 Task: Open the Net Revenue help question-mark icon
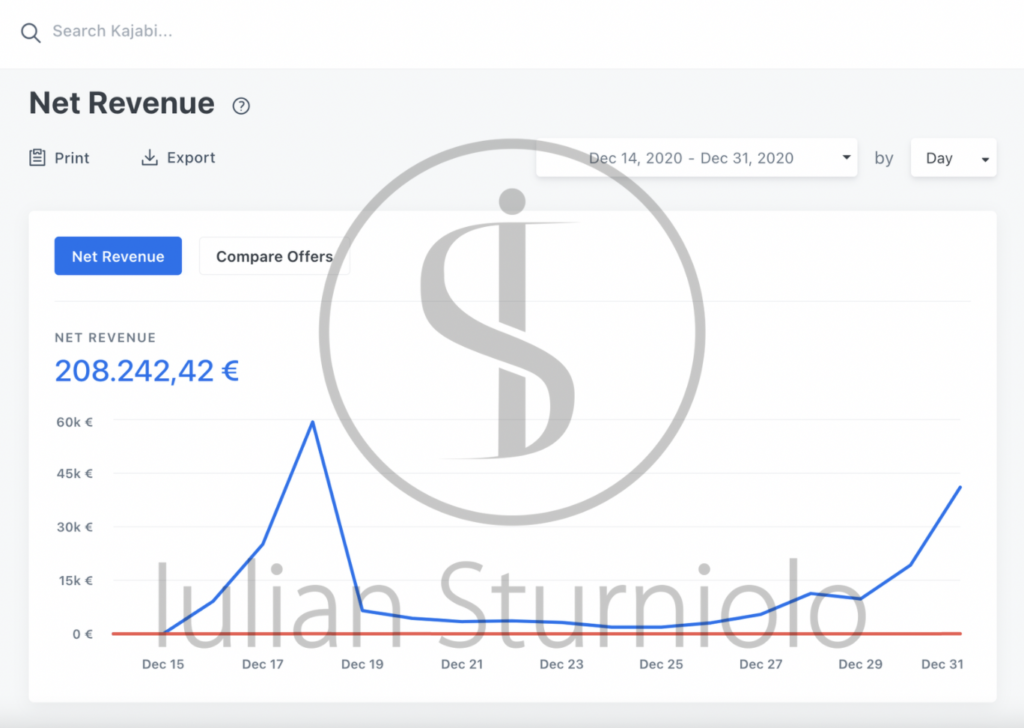point(241,106)
